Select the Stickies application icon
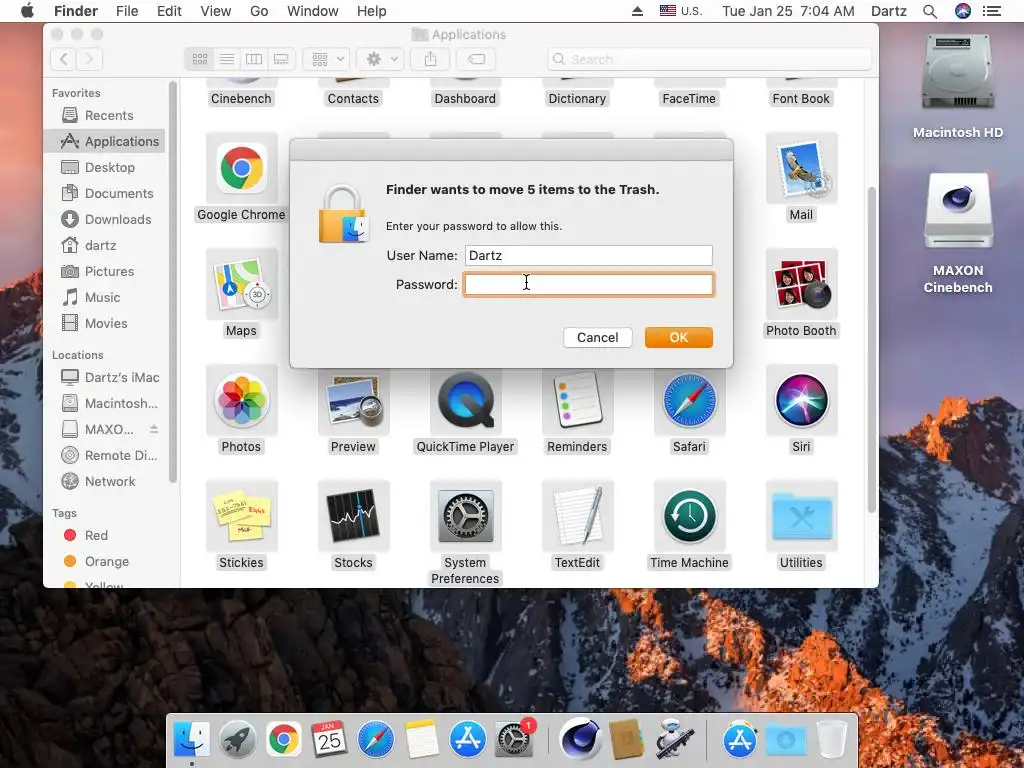 click(x=242, y=516)
